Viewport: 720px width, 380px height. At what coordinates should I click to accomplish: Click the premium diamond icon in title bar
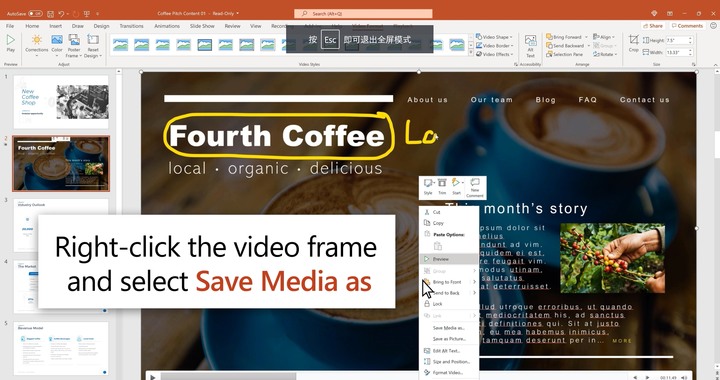[x=654, y=13]
